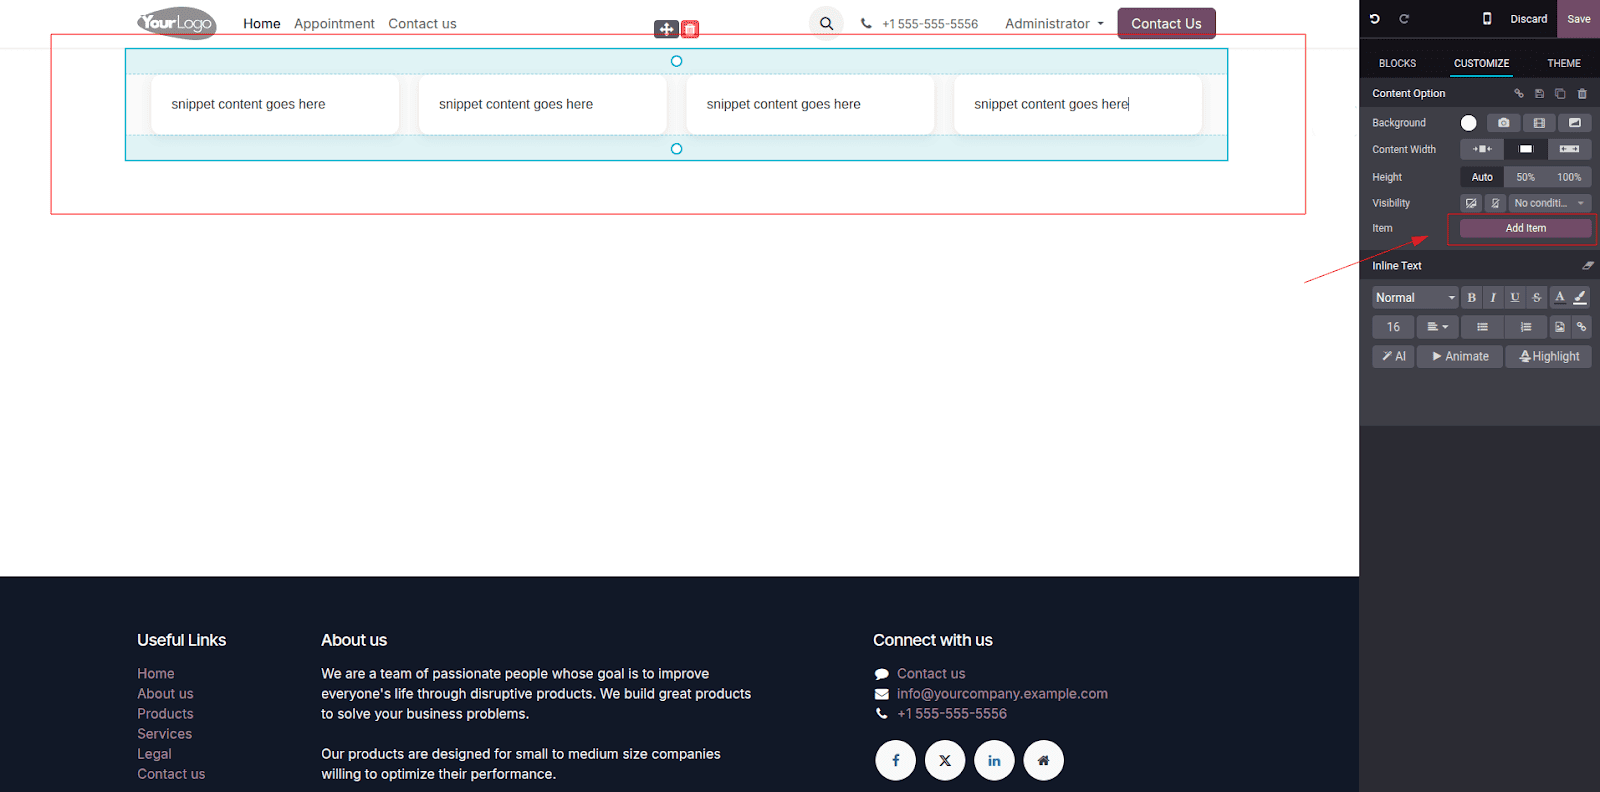Discard the editor changes
This screenshot has width=1600, height=792.
coord(1528,19)
